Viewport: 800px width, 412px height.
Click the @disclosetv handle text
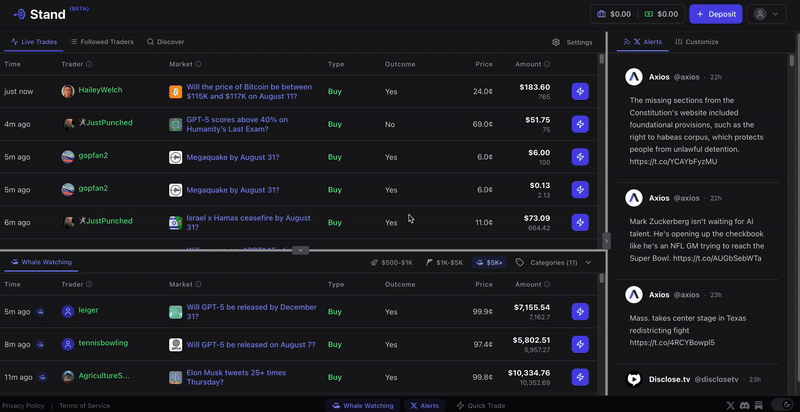716,379
